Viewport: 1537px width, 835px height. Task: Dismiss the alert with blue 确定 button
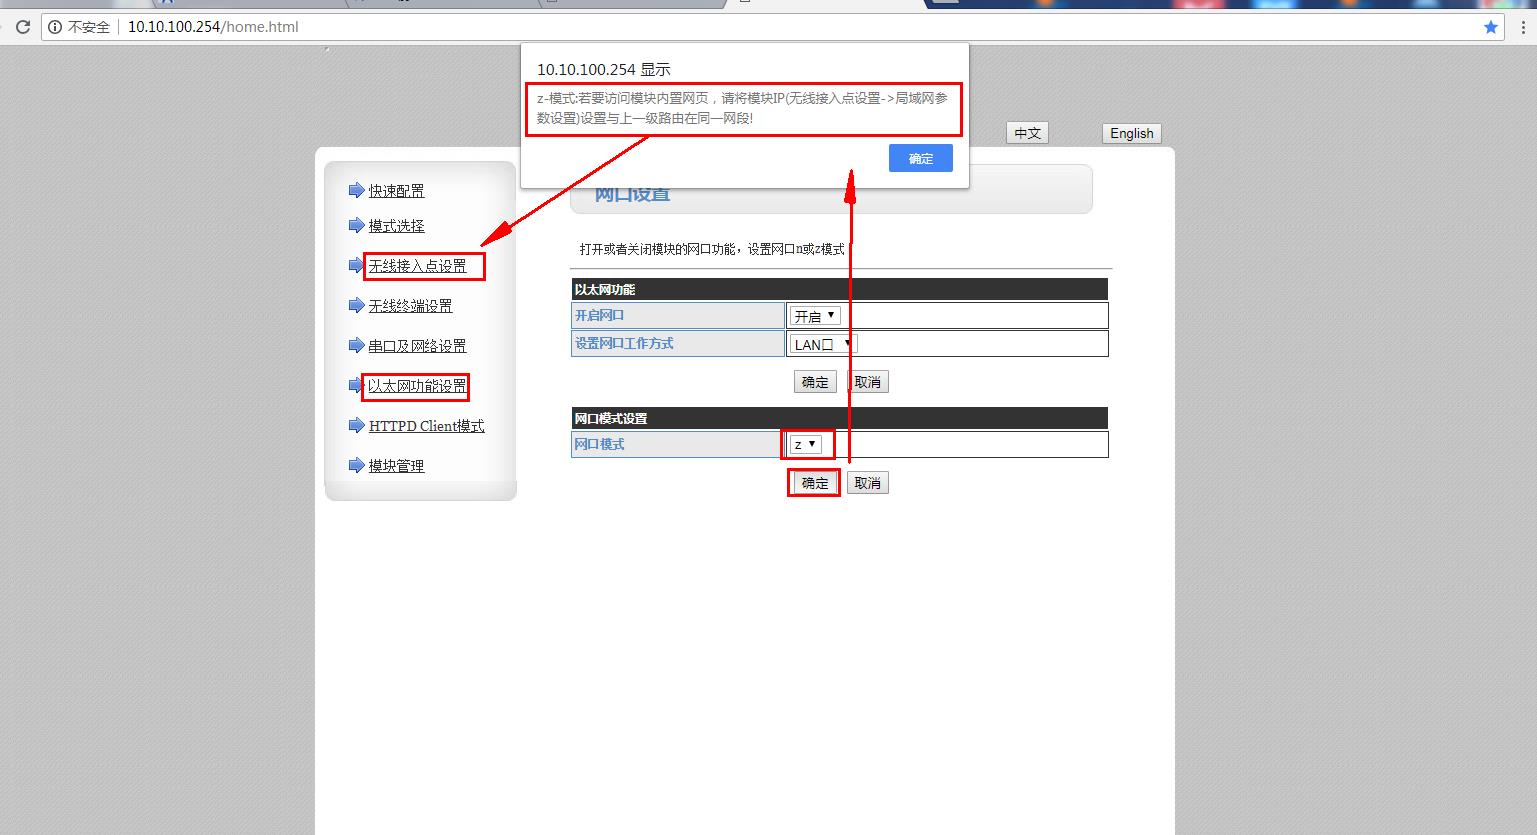(x=920, y=158)
